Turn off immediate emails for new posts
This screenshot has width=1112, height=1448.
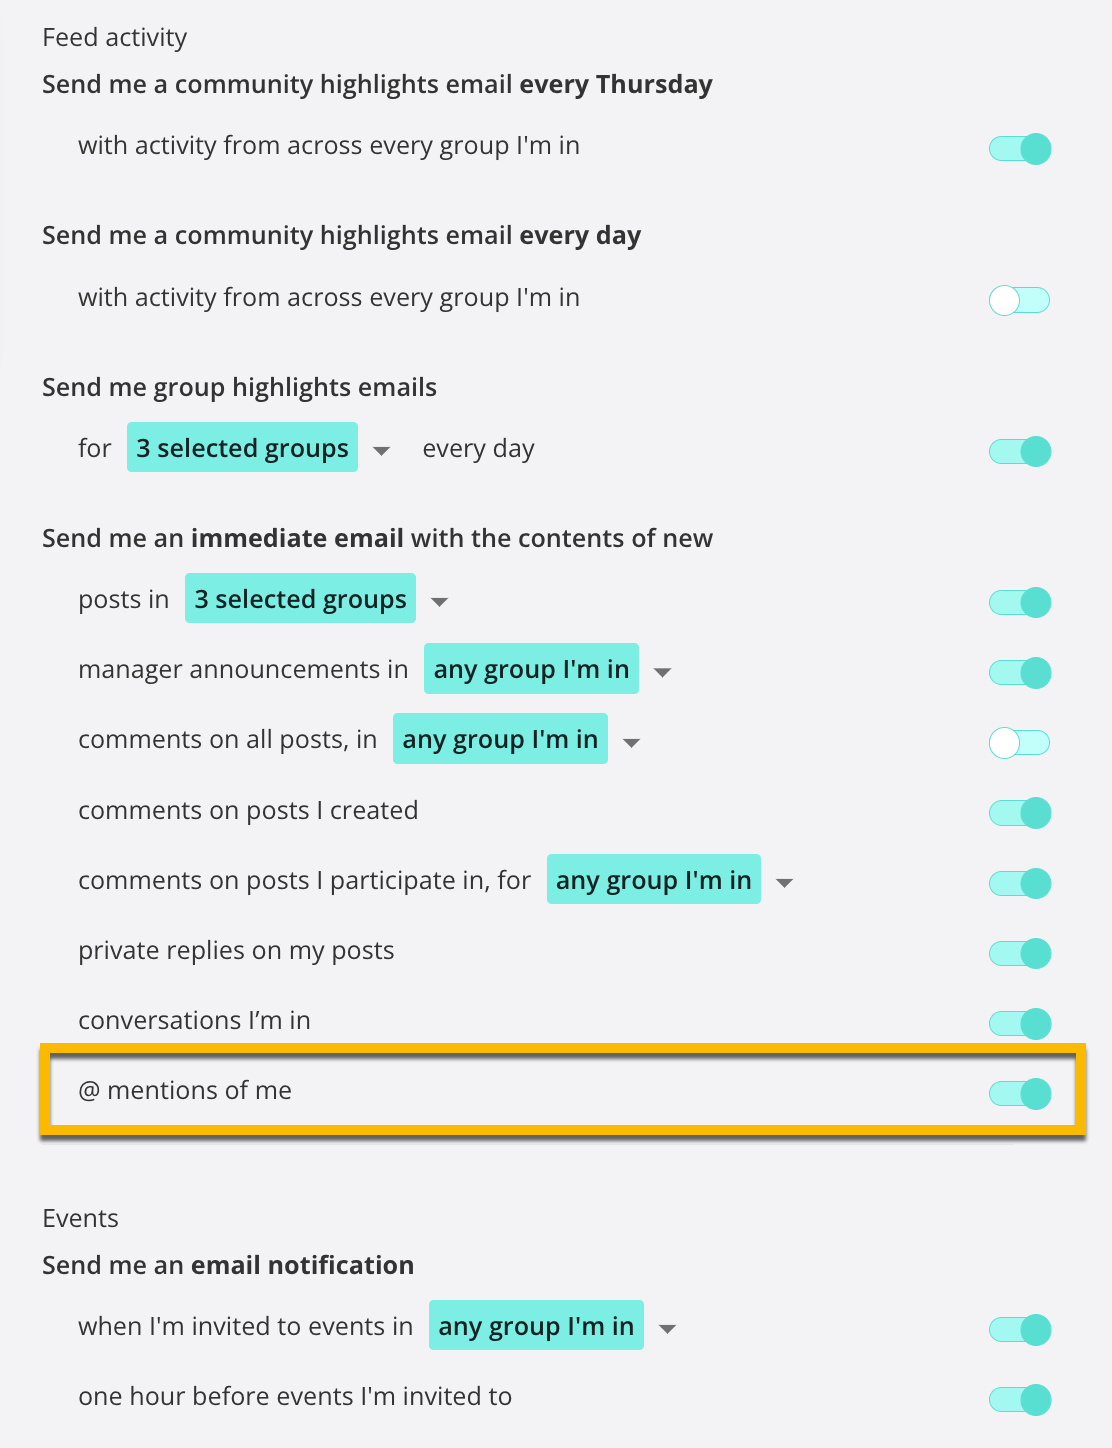[x=1019, y=602]
